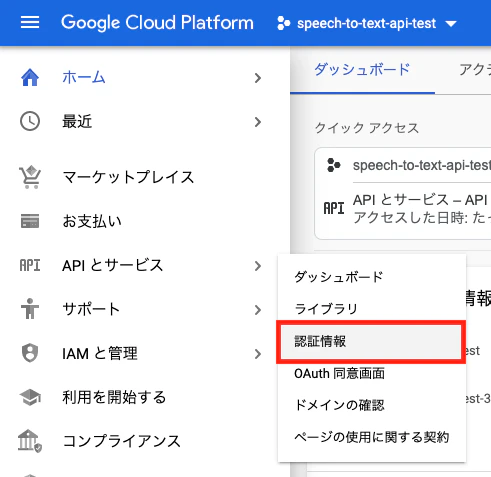Open speech-to-text-api-test quick access entry

click(421, 165)
